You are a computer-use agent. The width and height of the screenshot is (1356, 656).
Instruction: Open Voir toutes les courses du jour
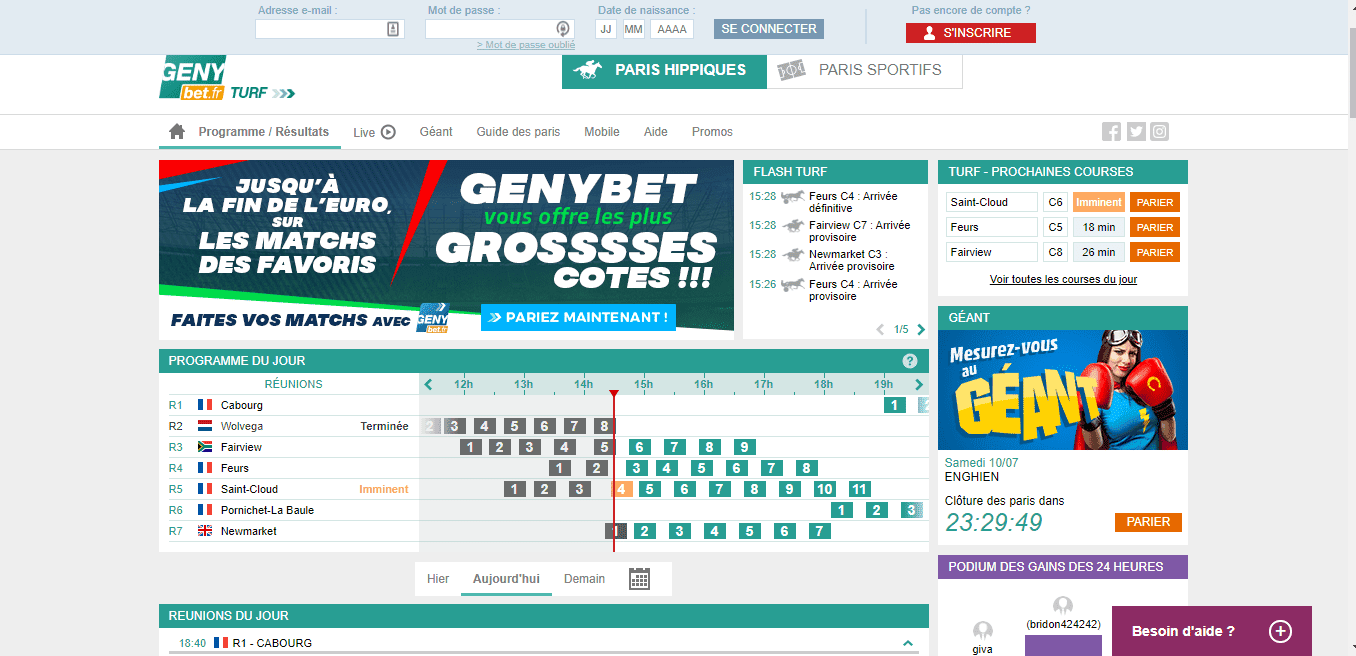pyautogui.click(x=1063, y=280)
